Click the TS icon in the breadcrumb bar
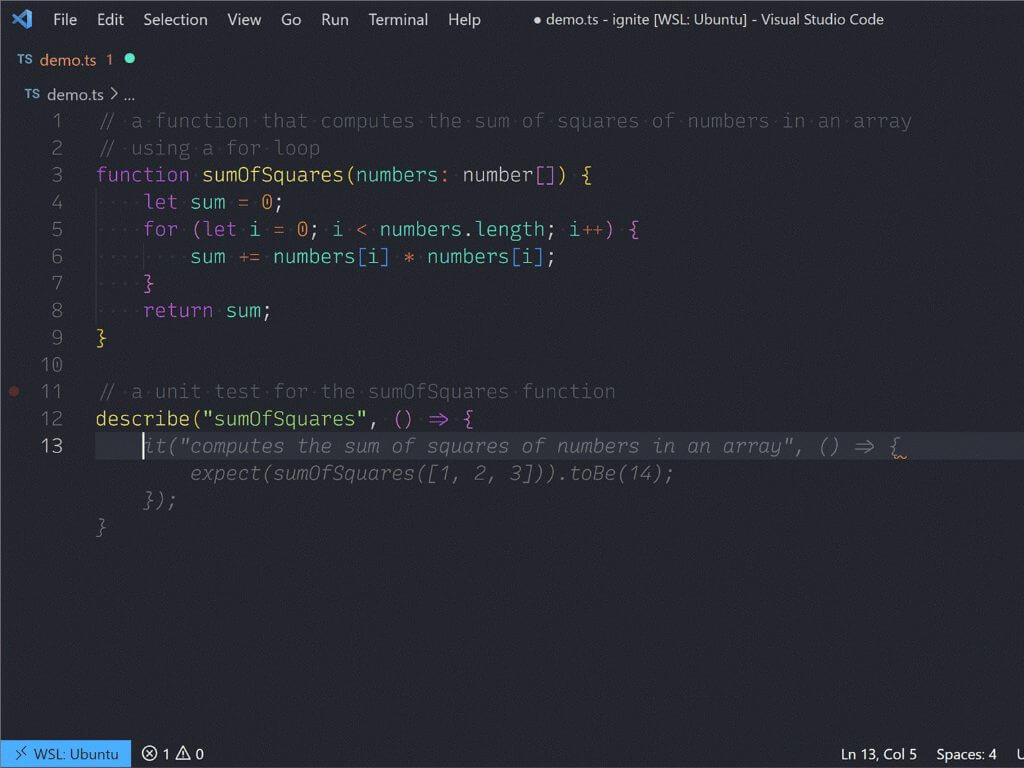This screenshot has width=1024, height=768. pos(31,92)
